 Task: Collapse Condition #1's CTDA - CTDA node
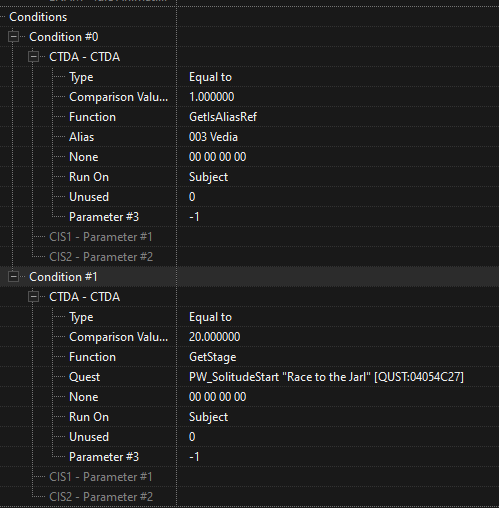tap(33, 297)
